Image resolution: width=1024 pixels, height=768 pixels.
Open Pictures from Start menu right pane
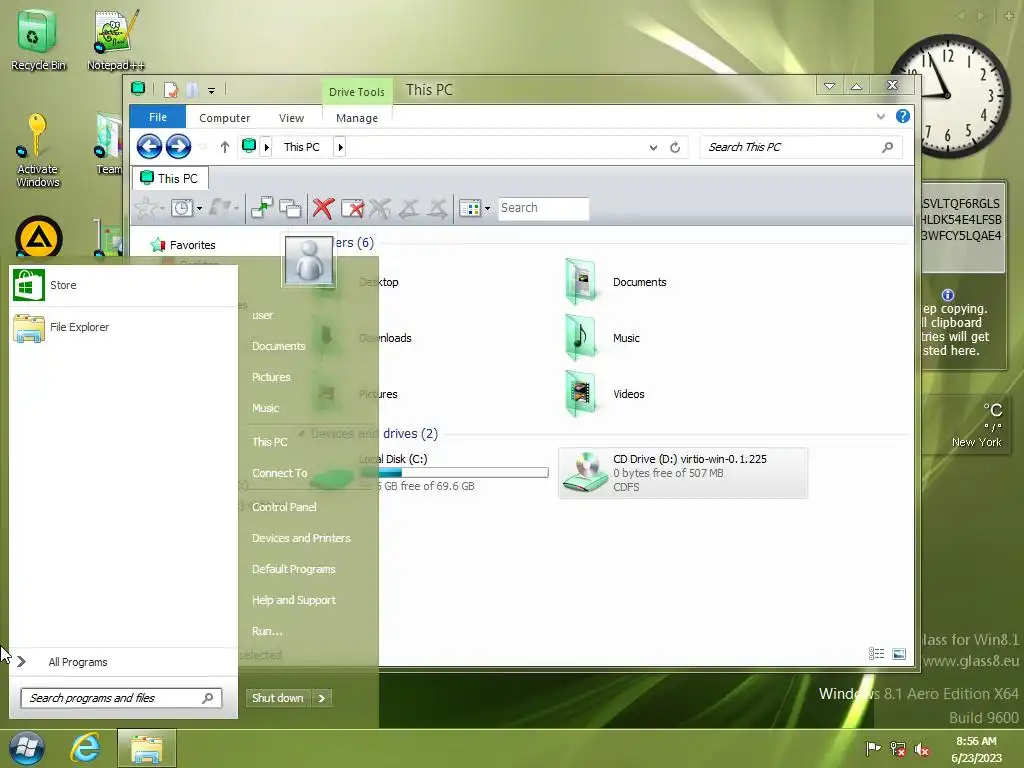tap(271, 377)
